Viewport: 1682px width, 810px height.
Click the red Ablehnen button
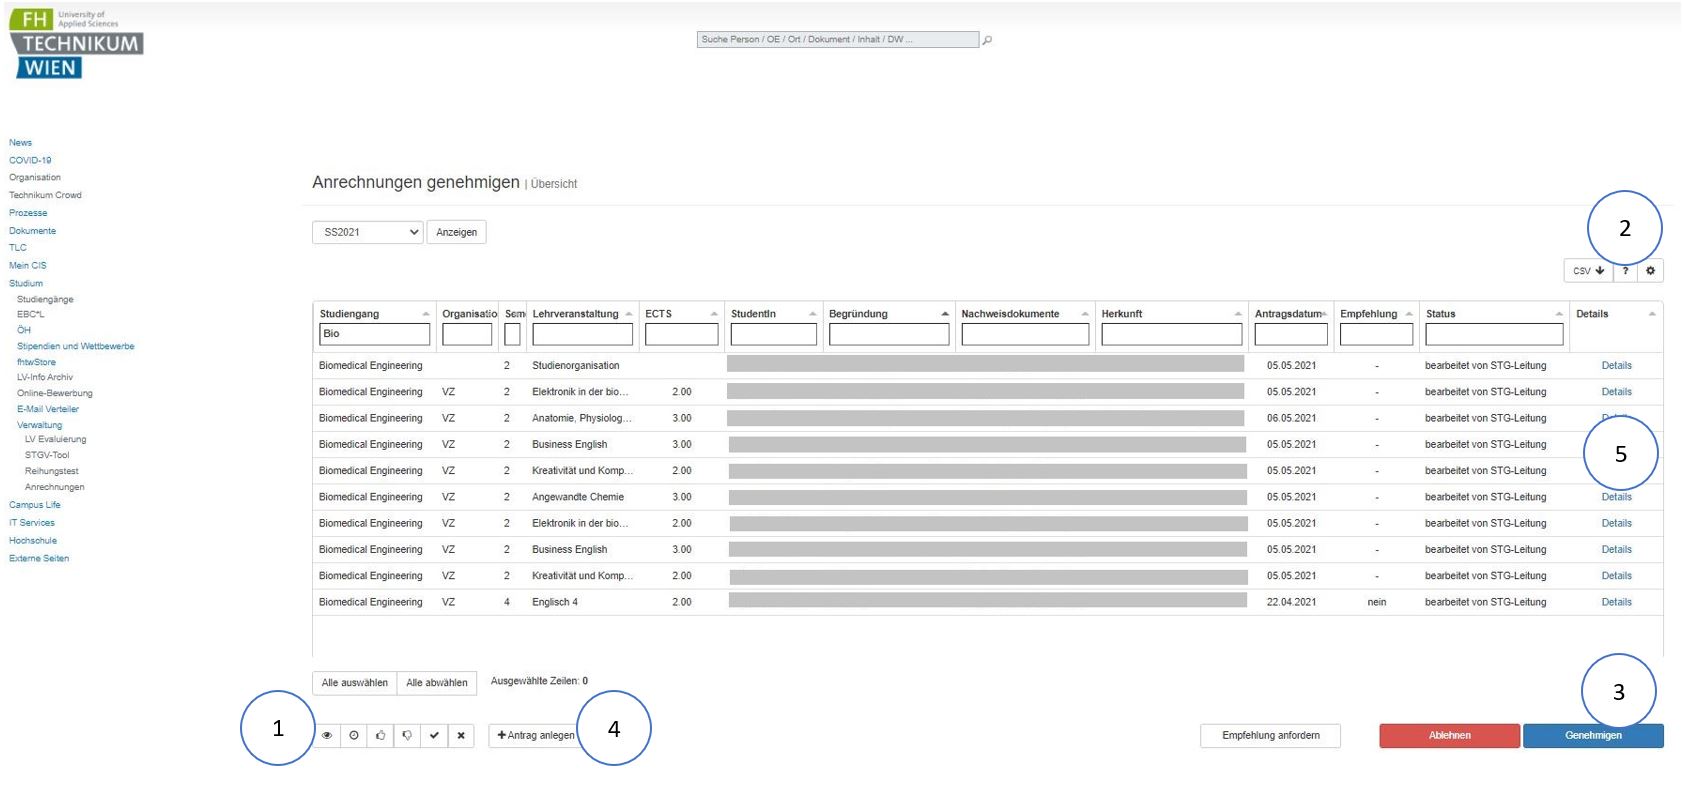click(x=1449, y=735)
